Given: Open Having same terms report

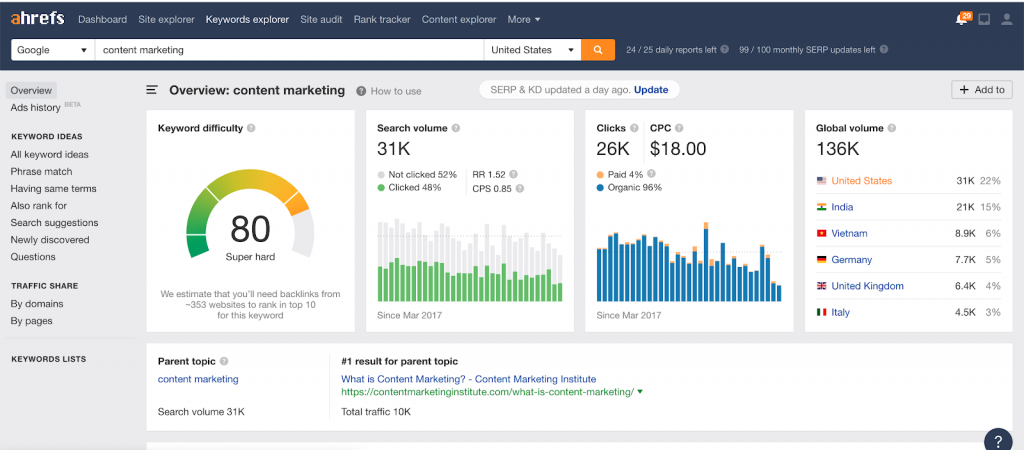Looking at the screenshot, I should [54, 189].
